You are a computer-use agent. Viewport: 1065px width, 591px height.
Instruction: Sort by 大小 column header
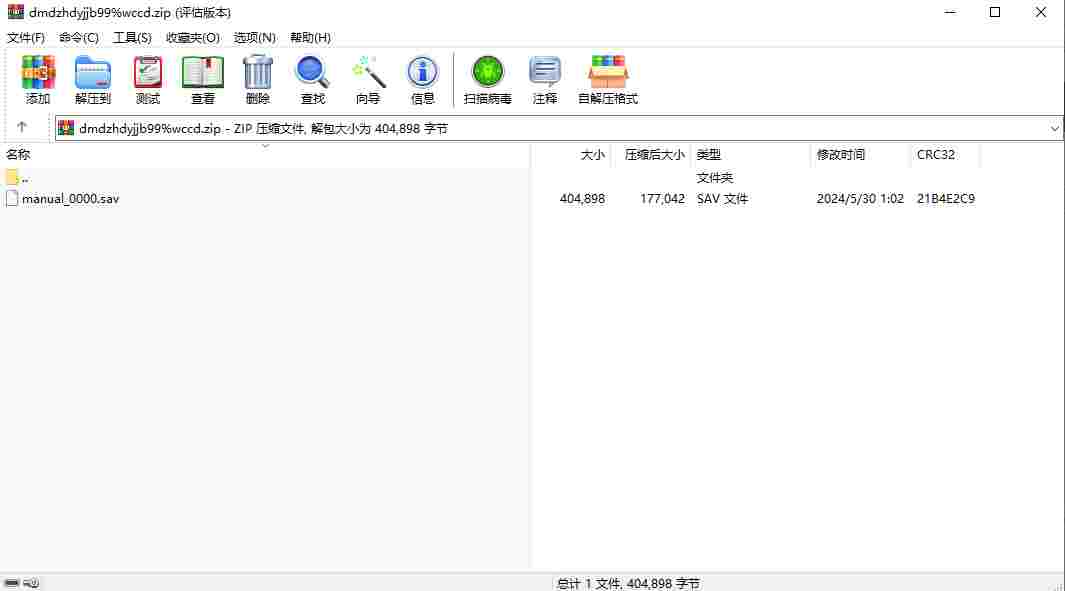592,155
